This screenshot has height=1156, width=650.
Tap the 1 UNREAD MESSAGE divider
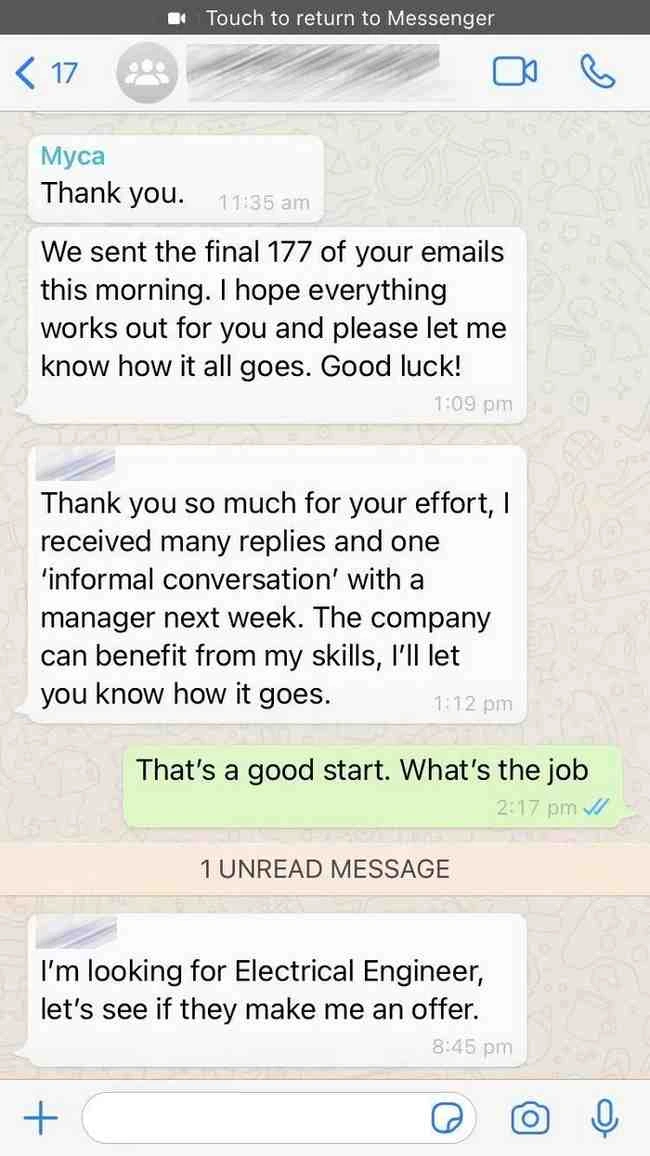(325, 868)
